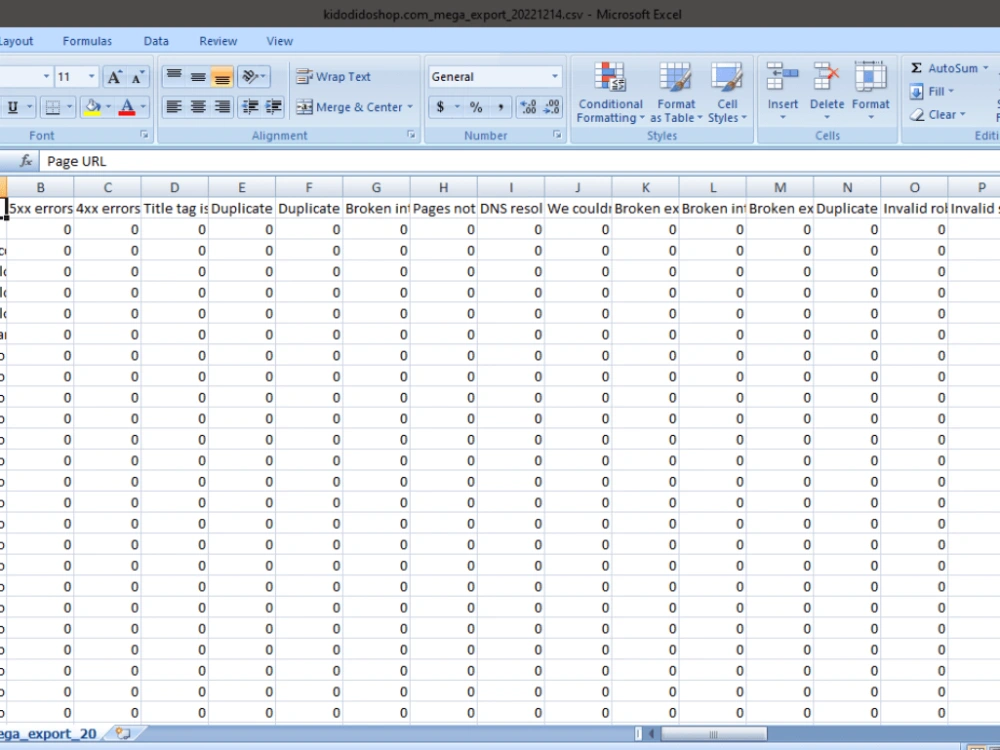Click Merge & Center button
1000x750 pixels.
coord(349,107)
